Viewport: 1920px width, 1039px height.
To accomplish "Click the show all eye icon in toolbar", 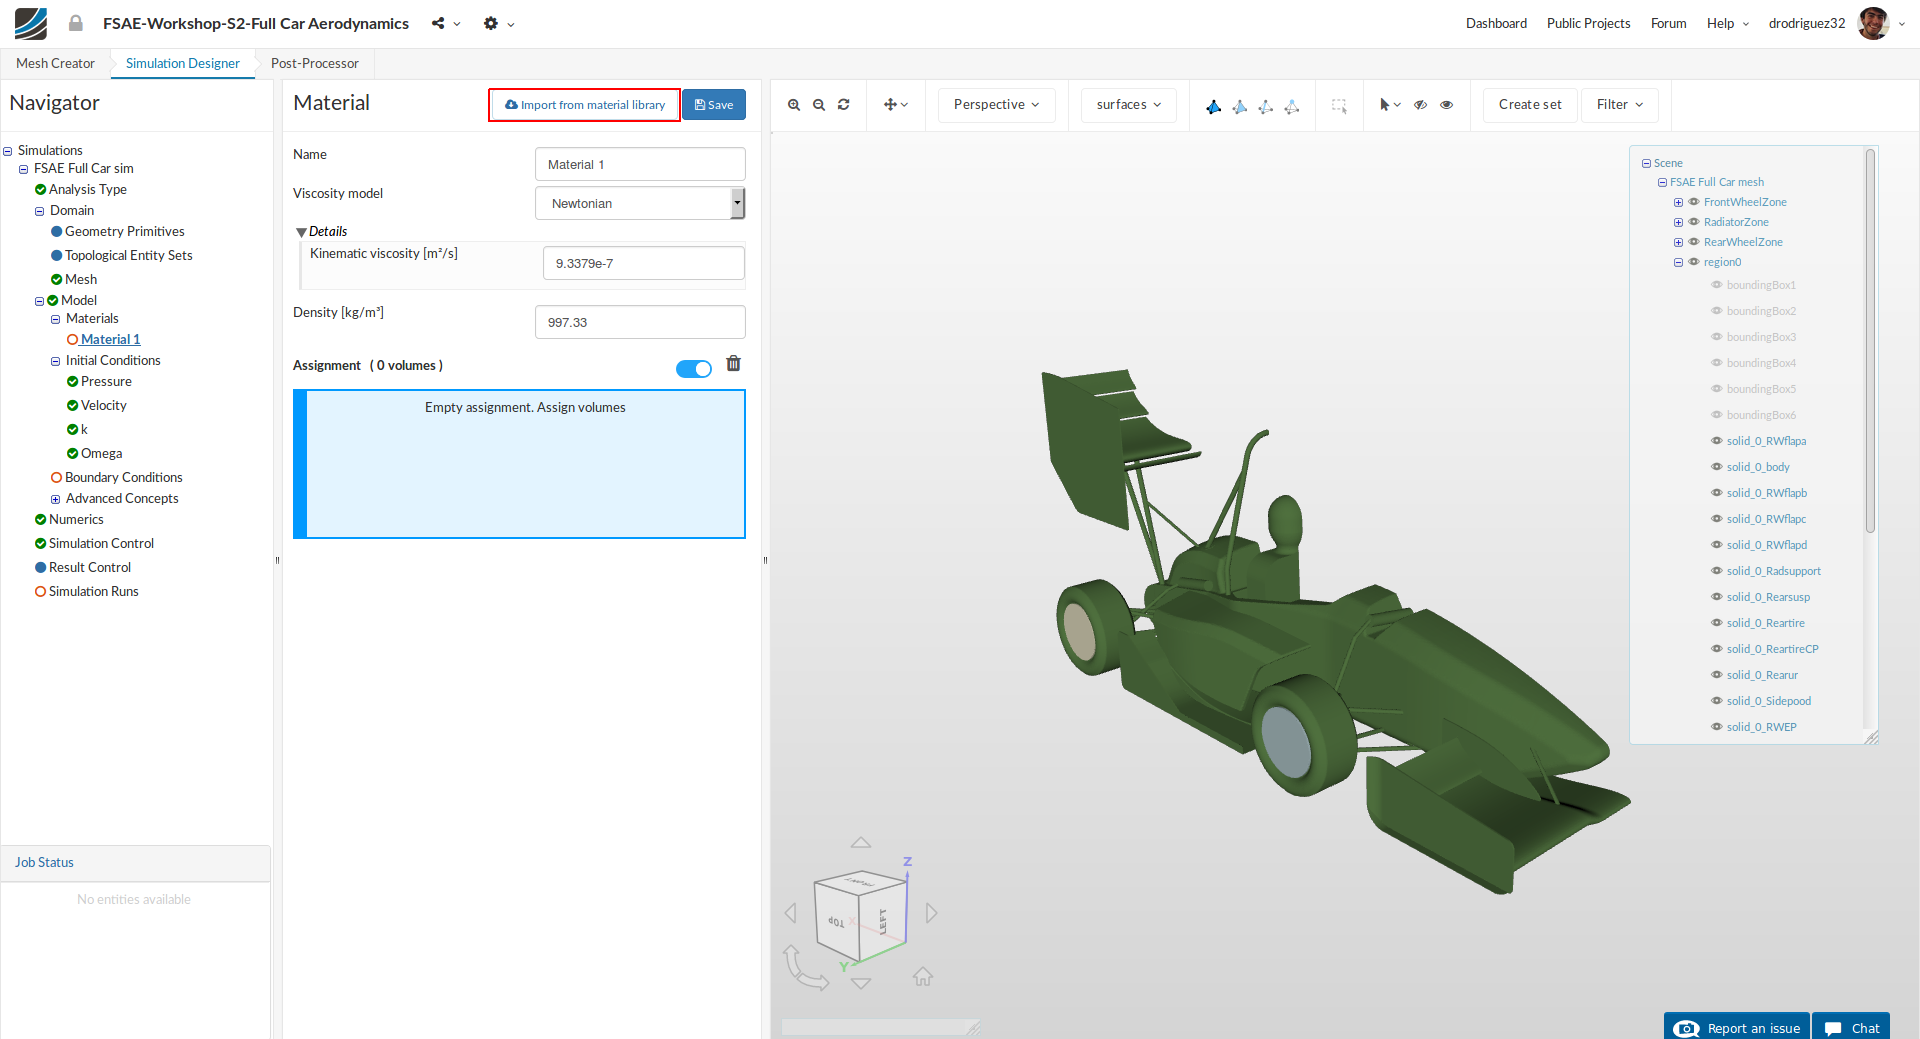I will (1446, 105).
